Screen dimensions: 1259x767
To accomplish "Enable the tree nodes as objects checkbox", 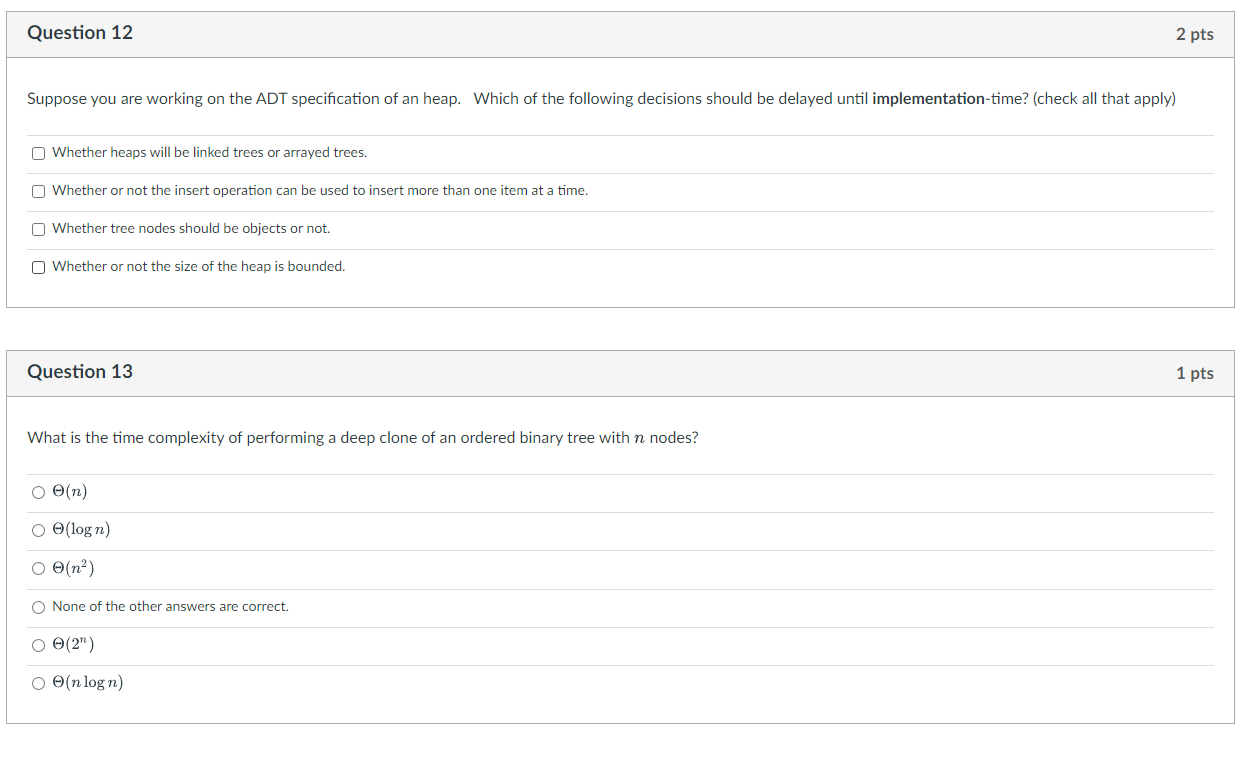I will (38, 229).
